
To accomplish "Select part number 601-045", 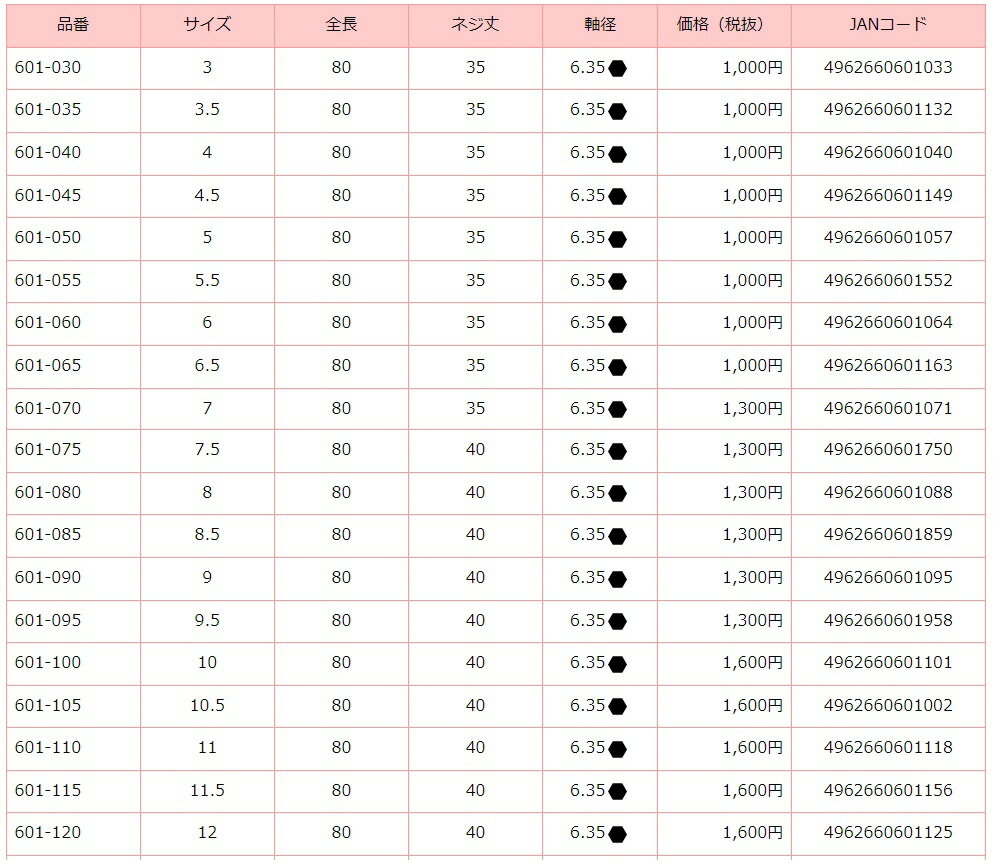I will pyautogui.click(x=48, y=195).
